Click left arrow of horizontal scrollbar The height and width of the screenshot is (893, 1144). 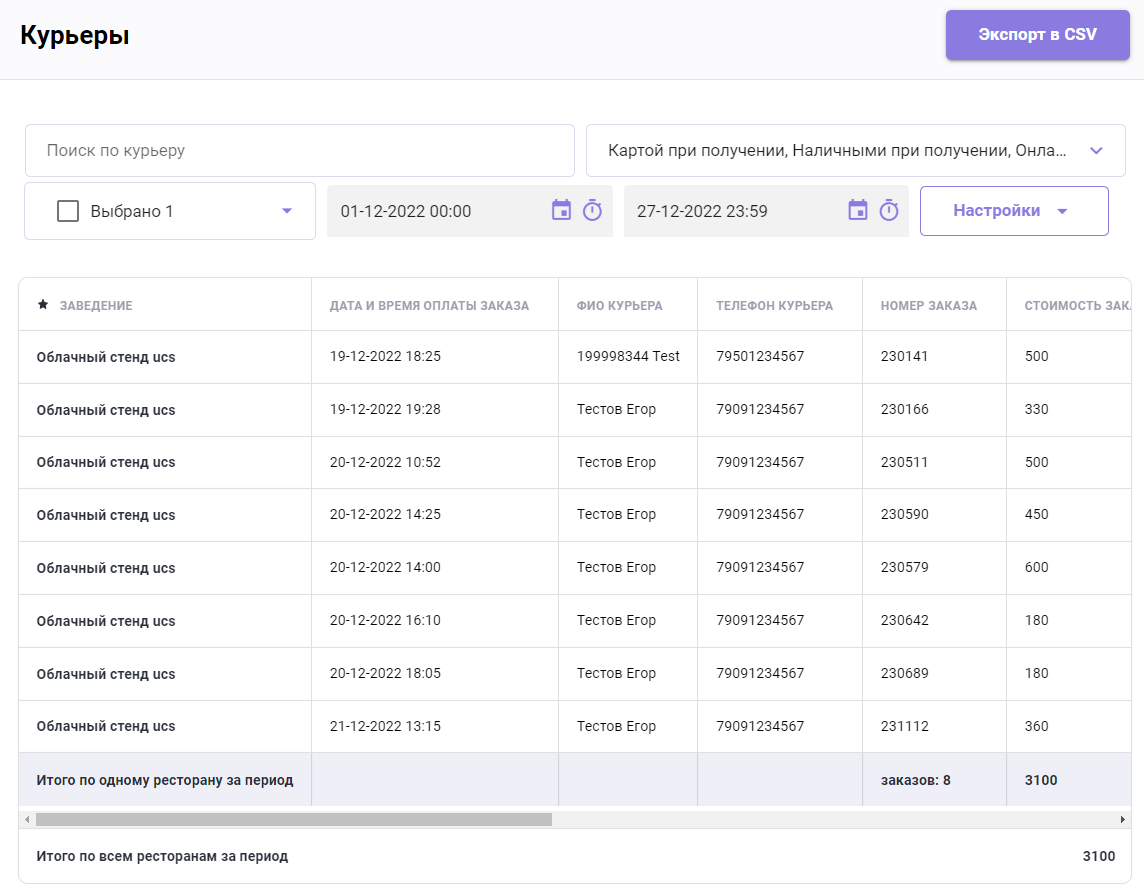(27, 819)
